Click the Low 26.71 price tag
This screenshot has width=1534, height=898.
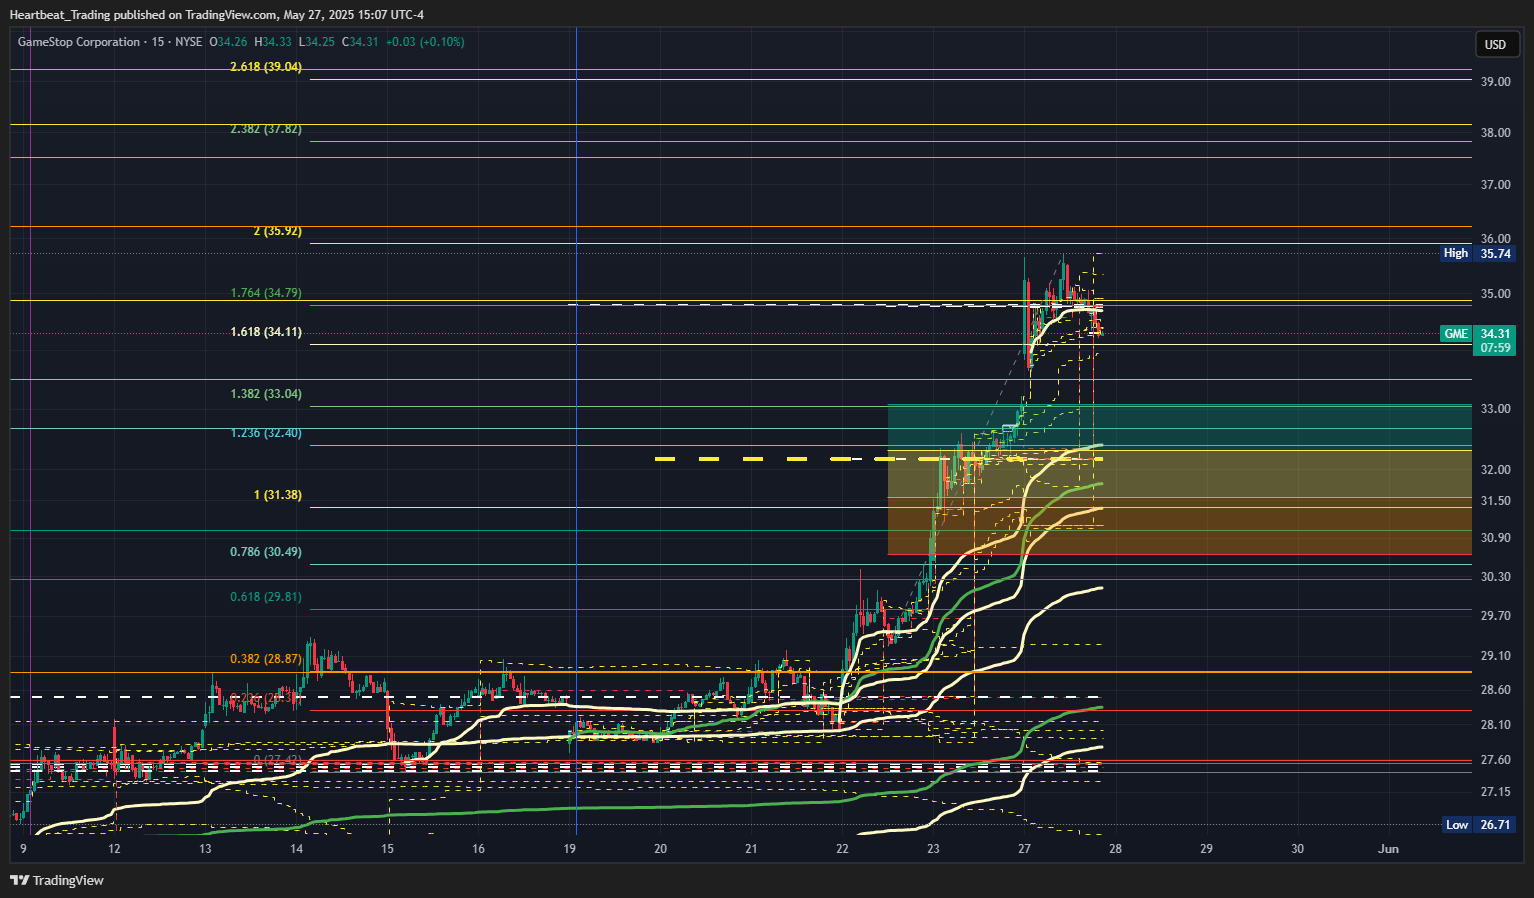pyautogui.click(x=1480, y=825)
